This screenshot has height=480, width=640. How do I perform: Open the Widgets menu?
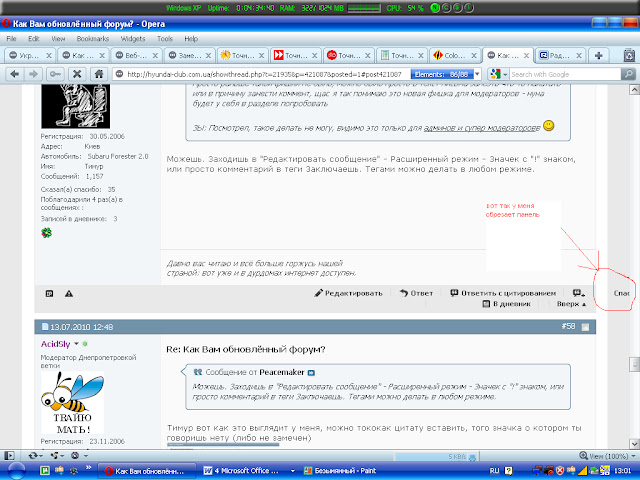133,39
